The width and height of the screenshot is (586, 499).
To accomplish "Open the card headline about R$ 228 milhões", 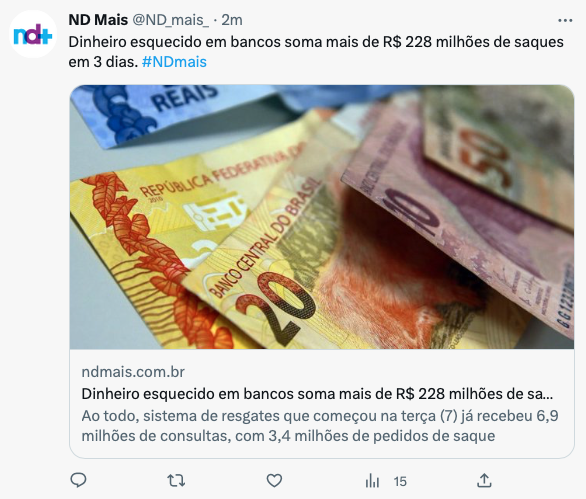I will 317,394.
